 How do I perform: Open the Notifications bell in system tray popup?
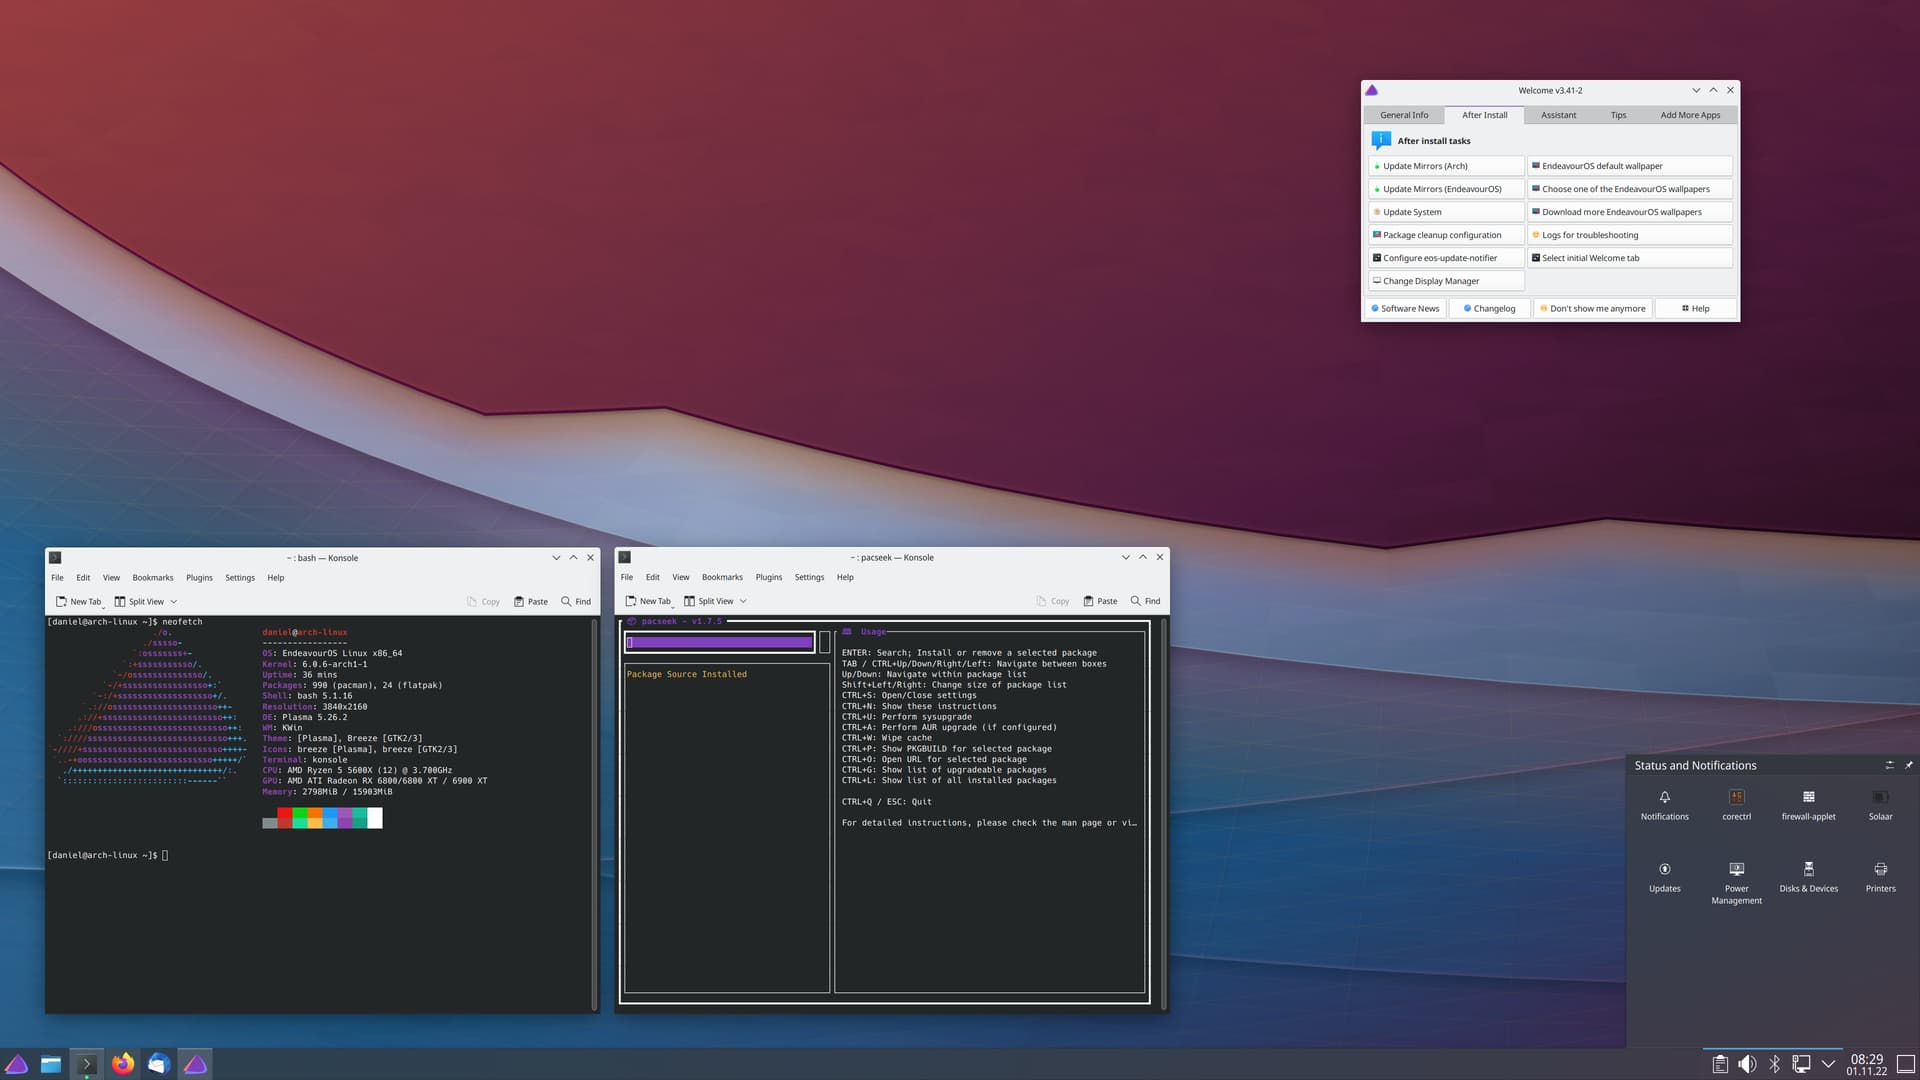pyautogui.click(x=1664, y=804)
